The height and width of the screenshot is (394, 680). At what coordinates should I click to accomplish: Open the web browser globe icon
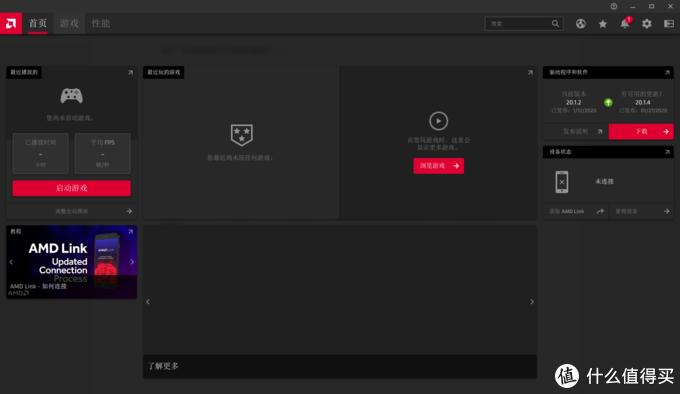[x=581, y=24]
